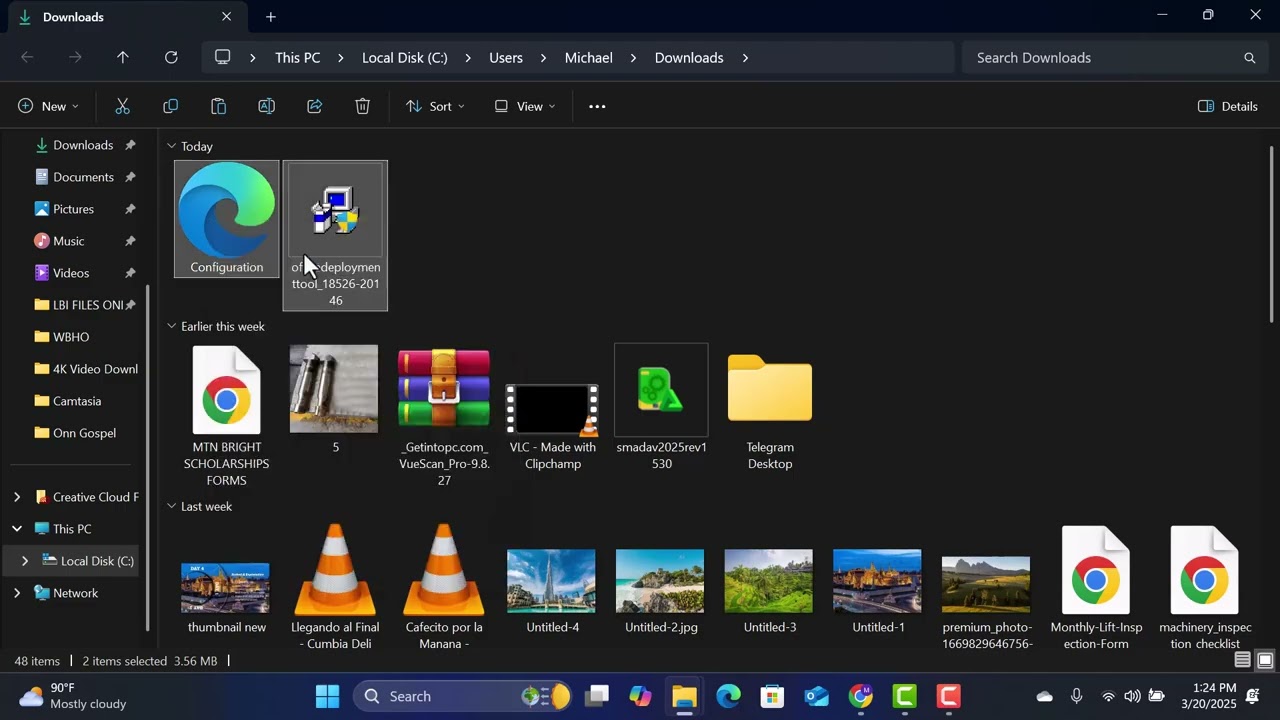Unpin Videos from Quick access
1280x720 pixels.
coord(130,273)
